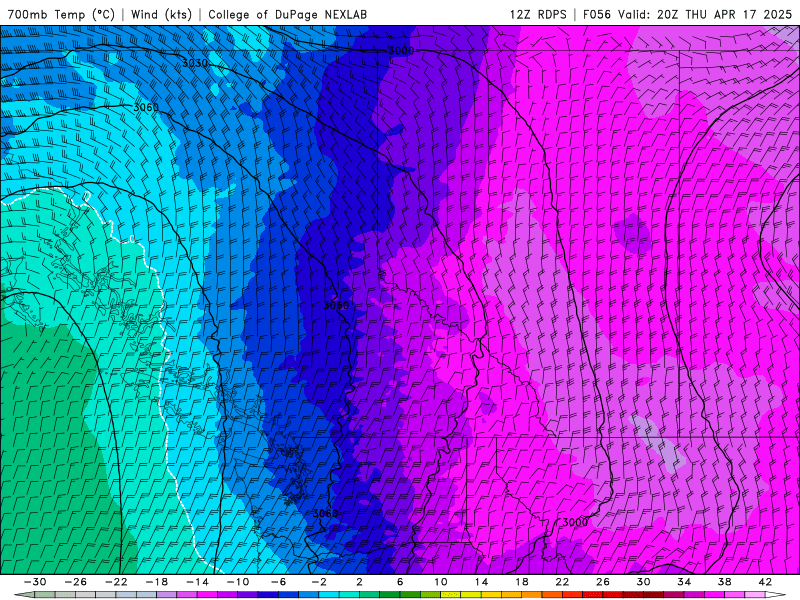Image resolution: width=800 pixels, height=600 pixels.
Task: Click the '-6' color scale label
Action: tap(278, 582)
